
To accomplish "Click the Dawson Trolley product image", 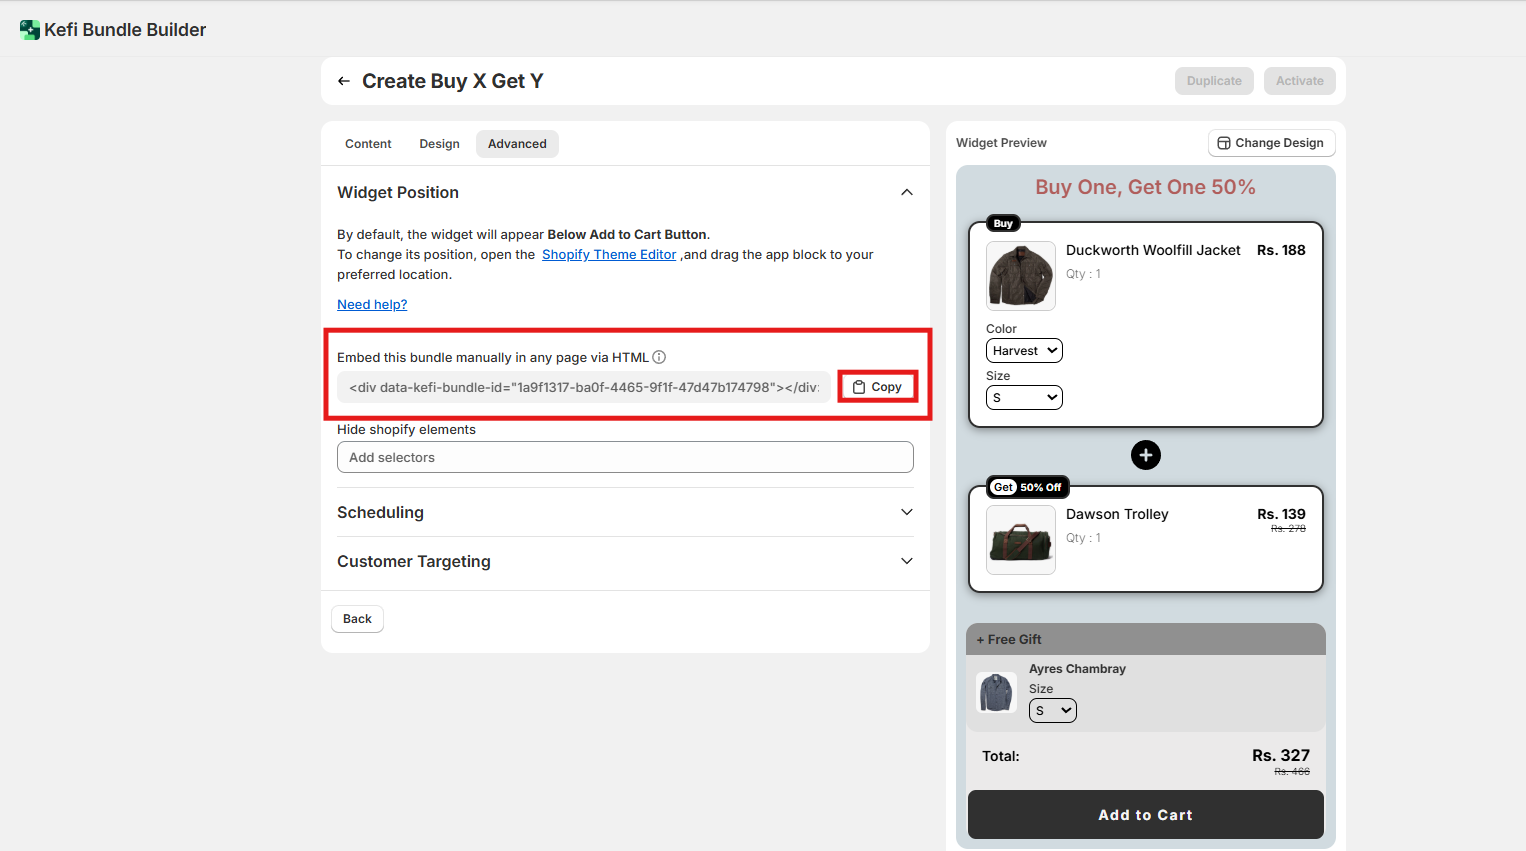I will point(1020,540).
